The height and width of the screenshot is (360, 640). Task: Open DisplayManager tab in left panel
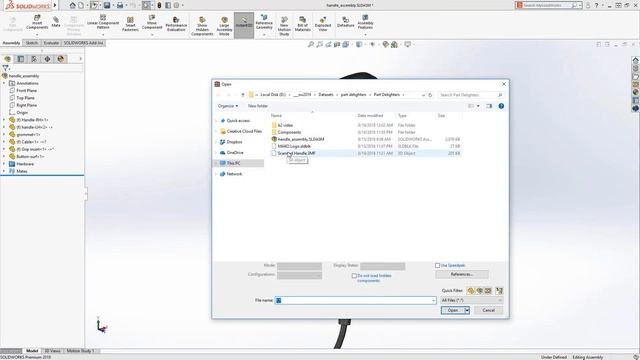click(x=61, y=59)
